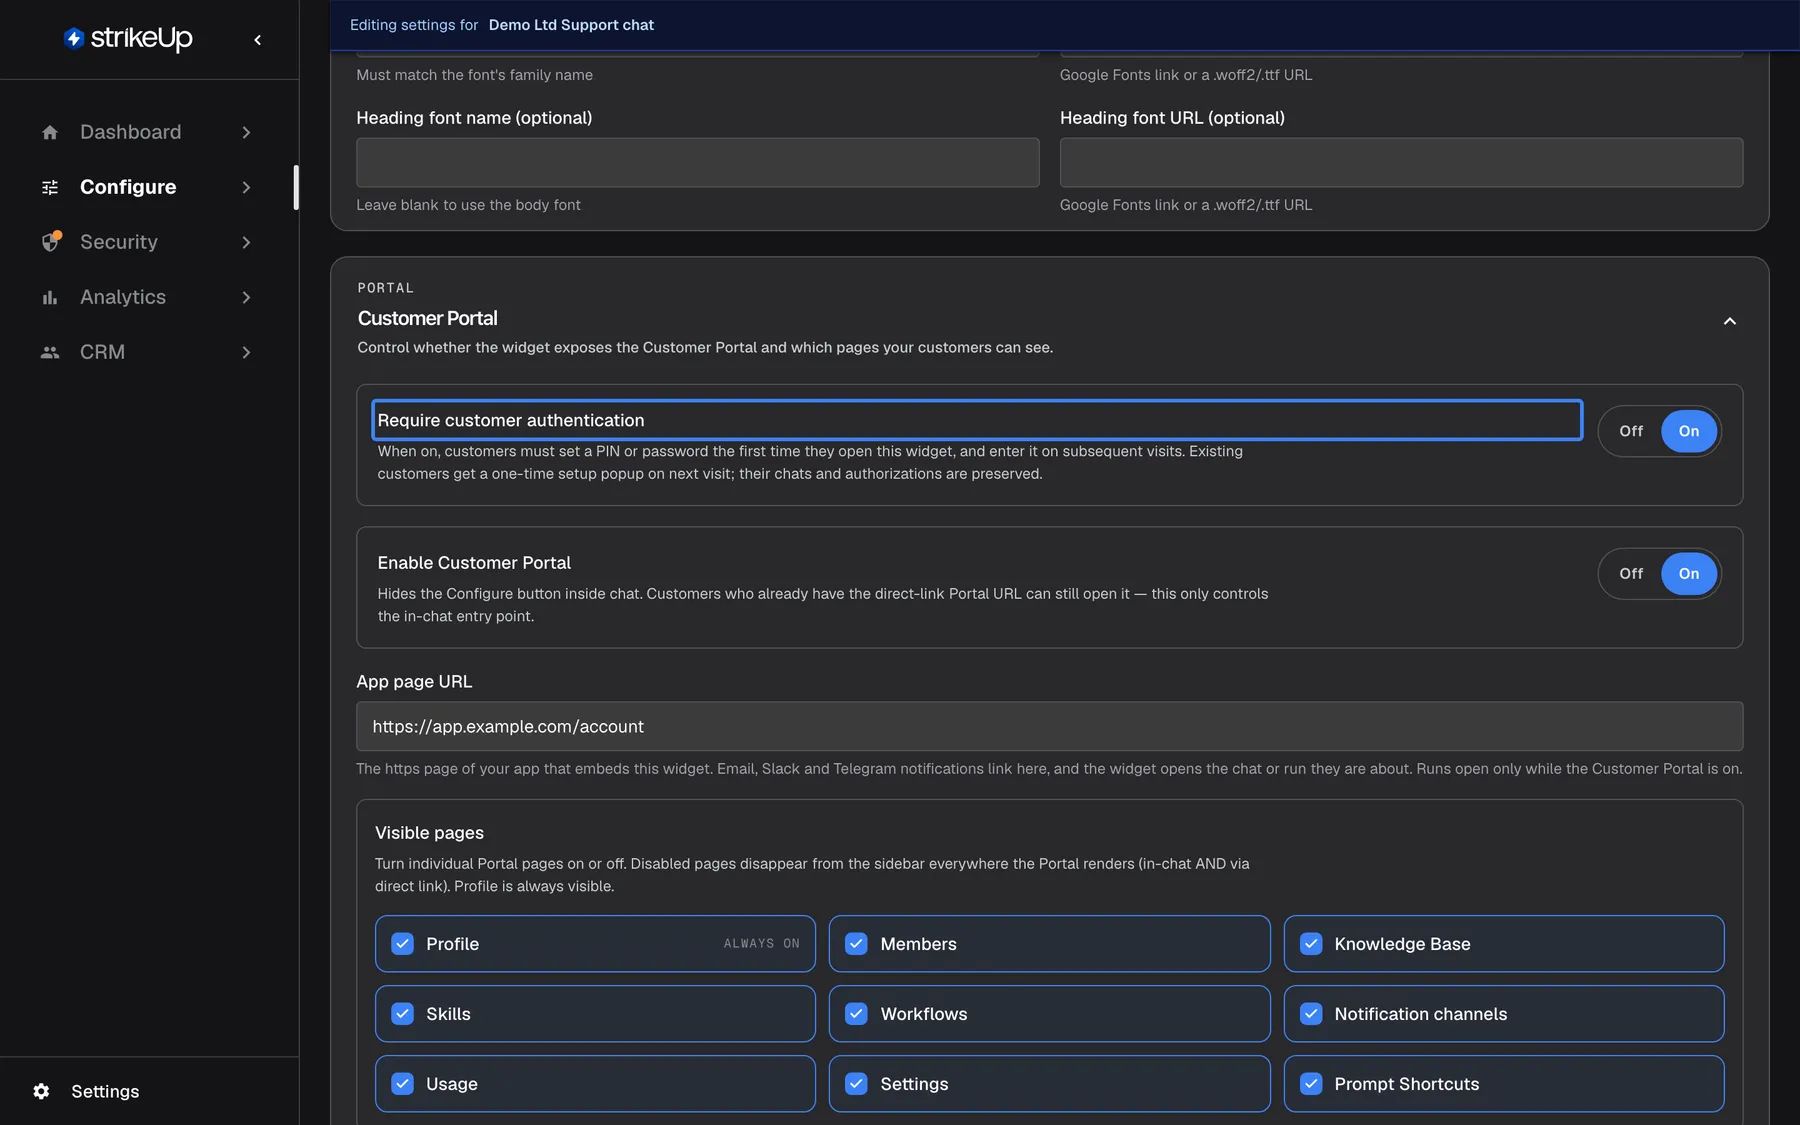Click the Visible pages heading
Image resolution: width=1800 pixels, height=1125 pixels.
[x=429, y=833]
